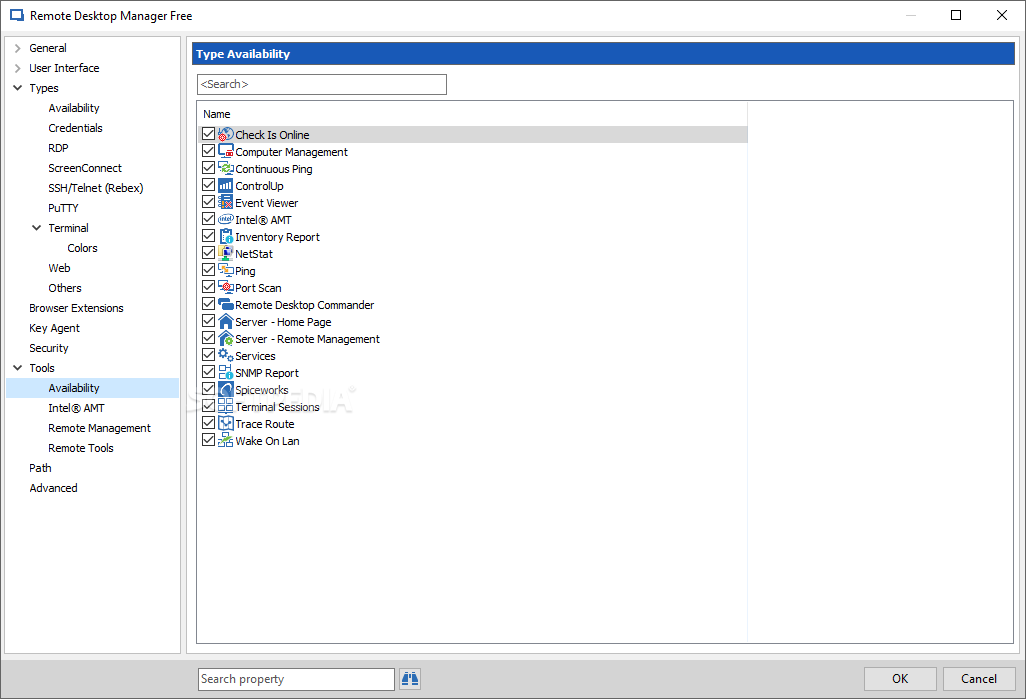Click the Cancel button
Screen dimensions: 1026x699
coord(979,679)
